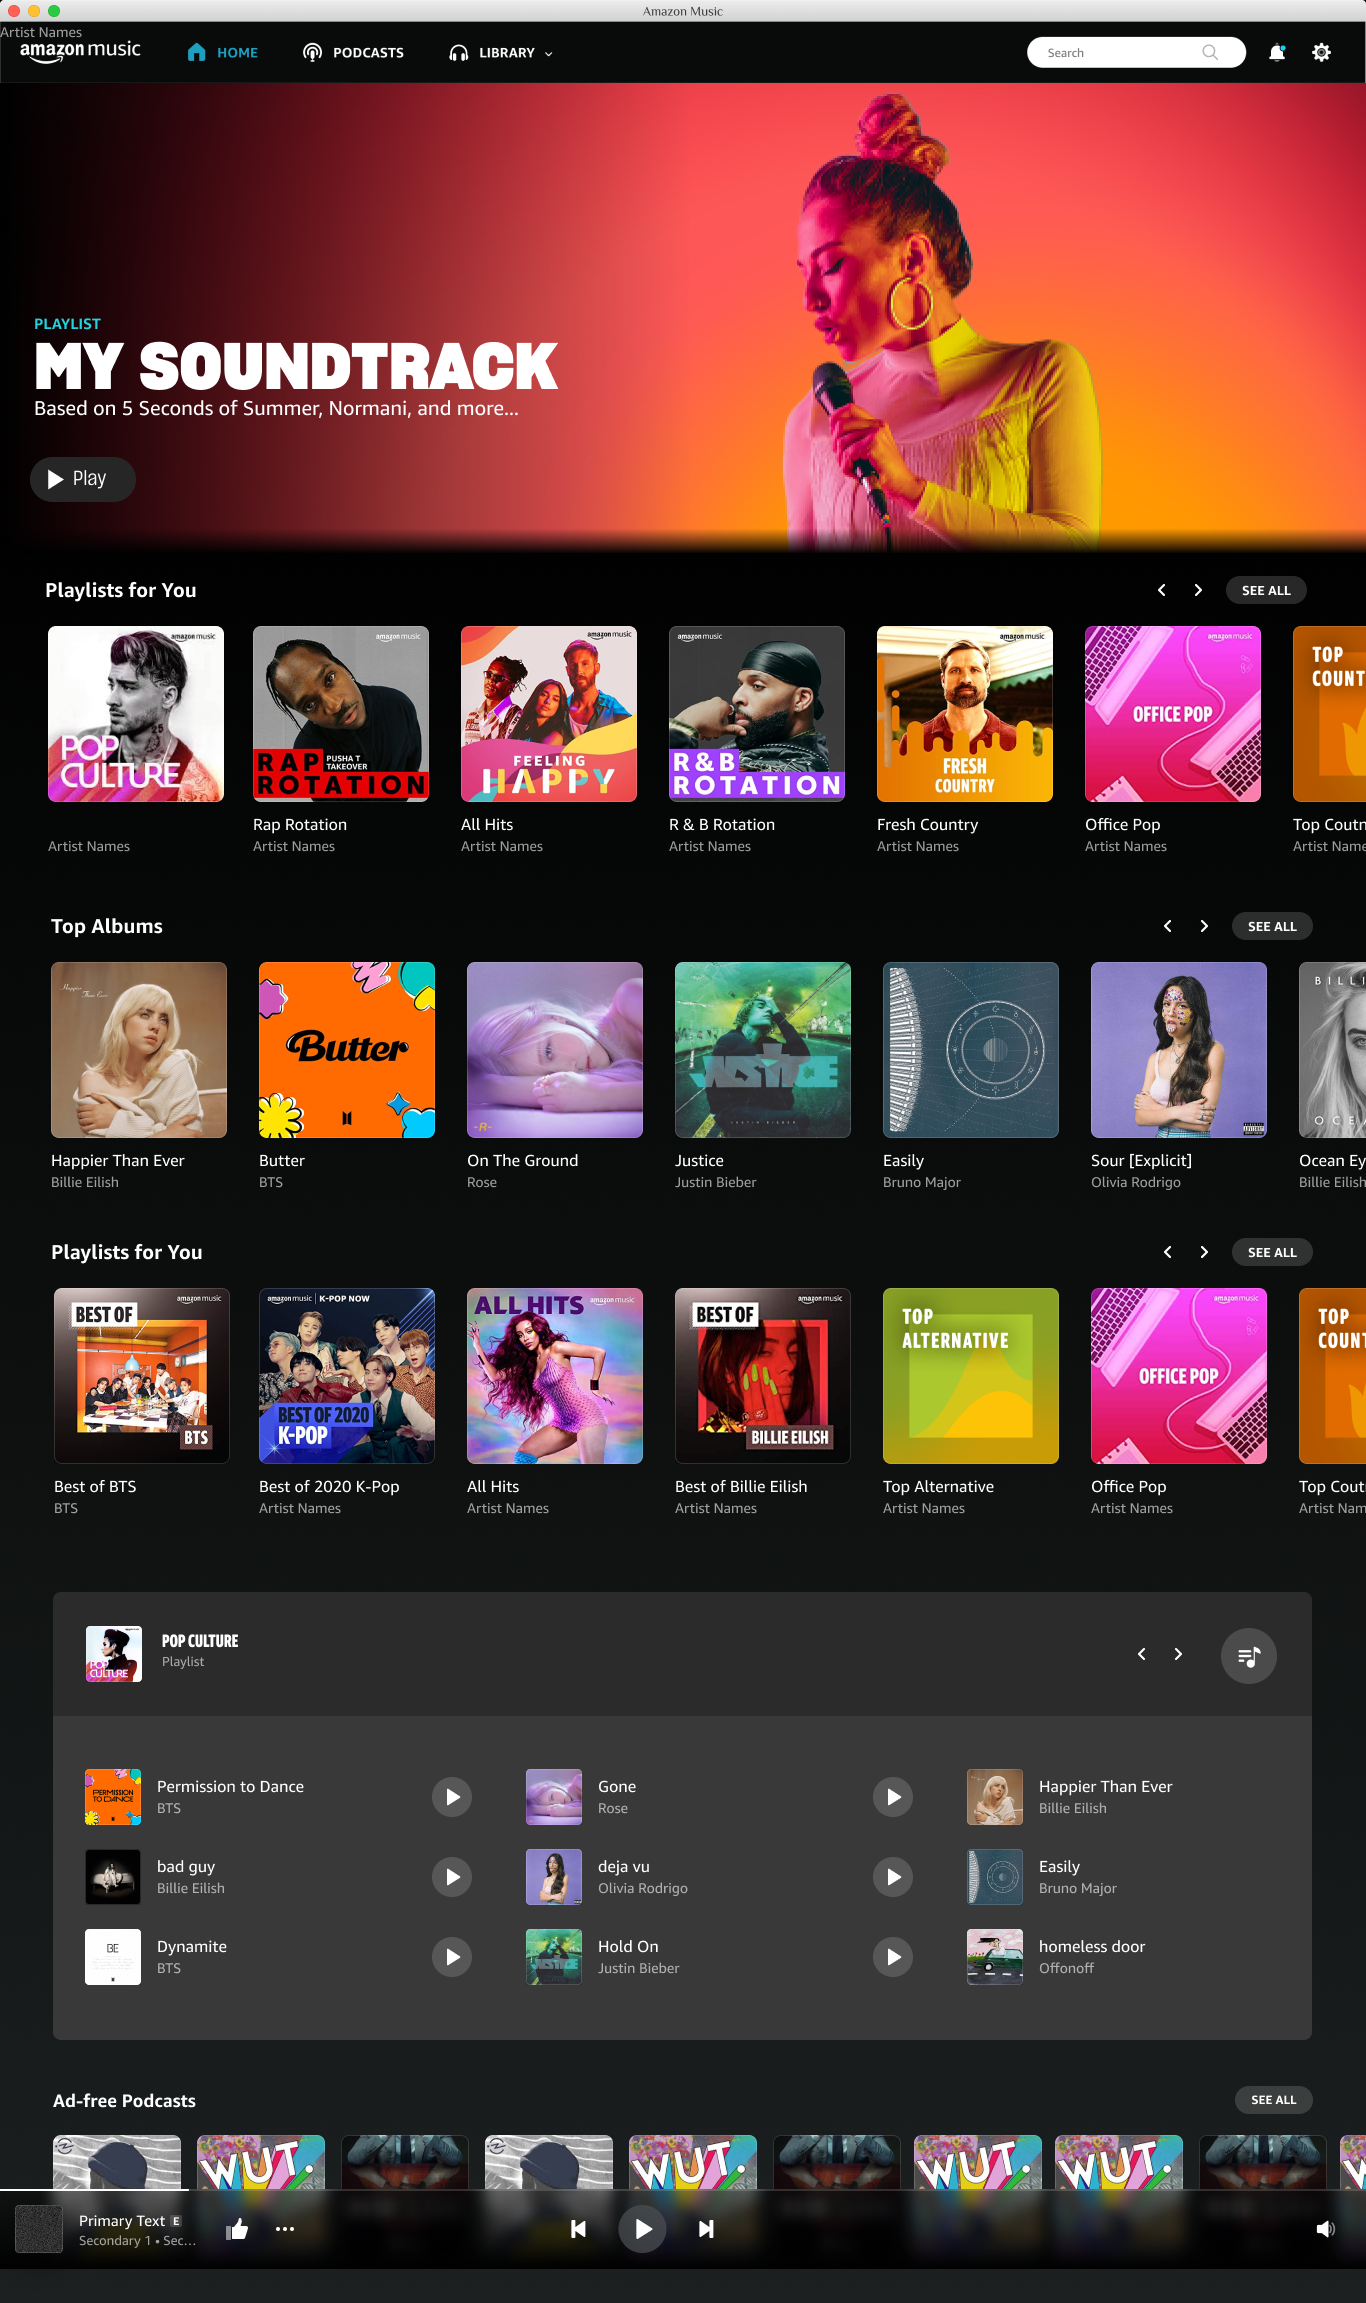The width and height of the screenshot is (1366, 2303).
Task: Click the POP CULTURE playlist heading
Action: coord(200,1641)
